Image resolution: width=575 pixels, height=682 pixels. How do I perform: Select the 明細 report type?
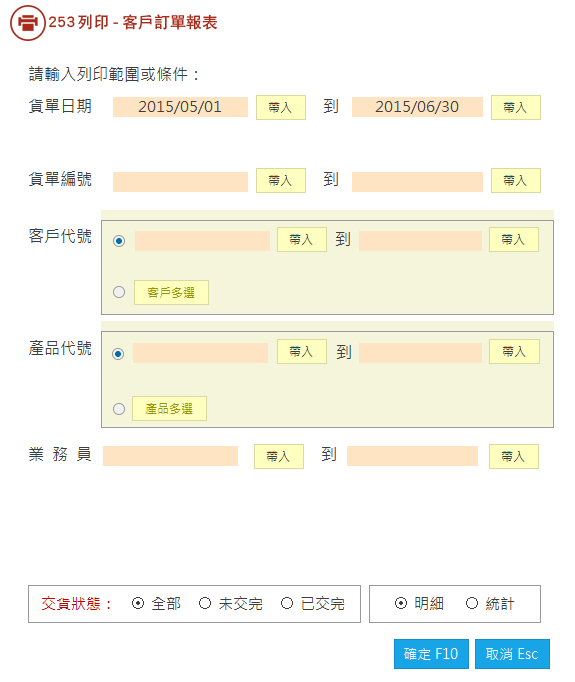tap(401, 603)
